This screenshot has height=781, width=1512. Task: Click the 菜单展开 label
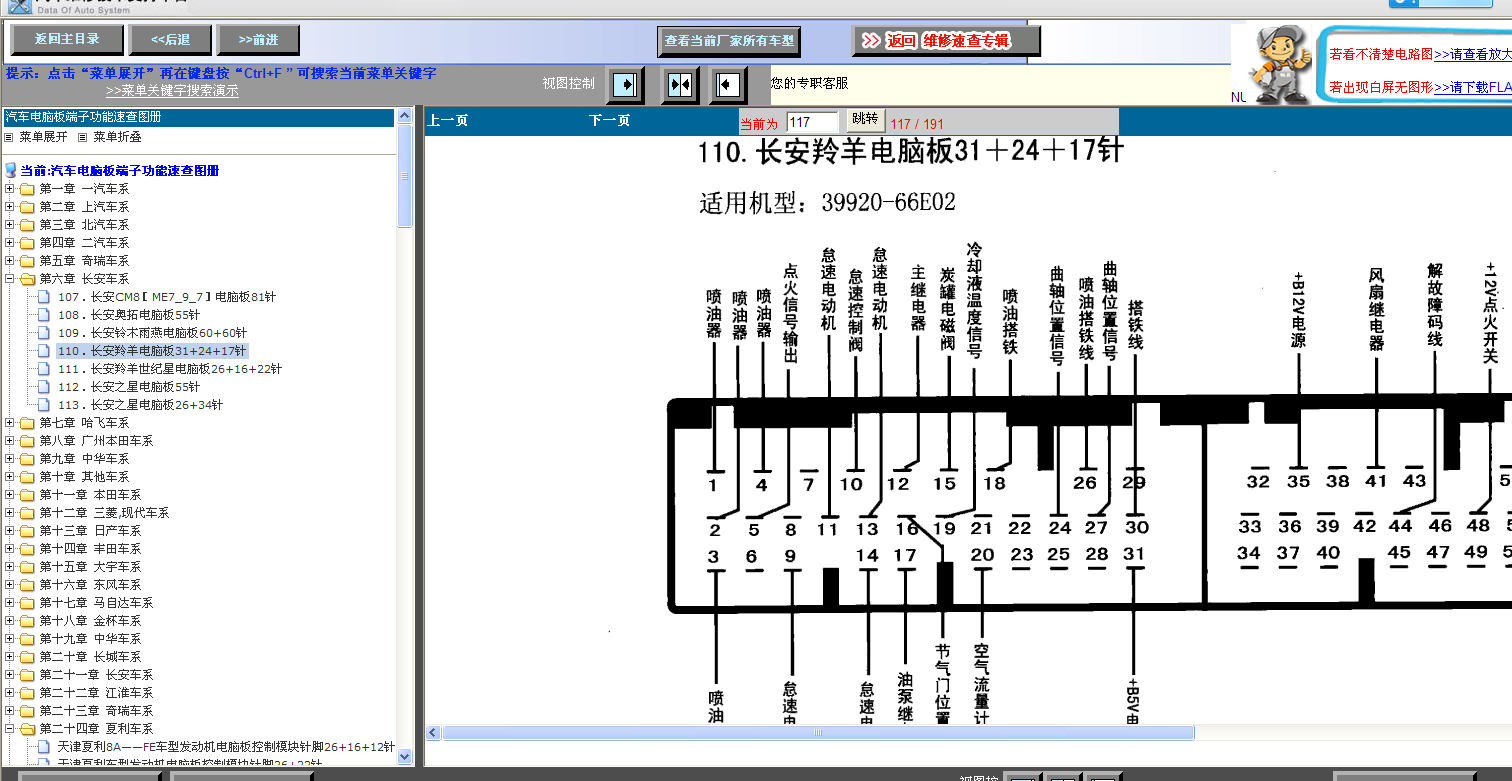click(x=44, y=137)
